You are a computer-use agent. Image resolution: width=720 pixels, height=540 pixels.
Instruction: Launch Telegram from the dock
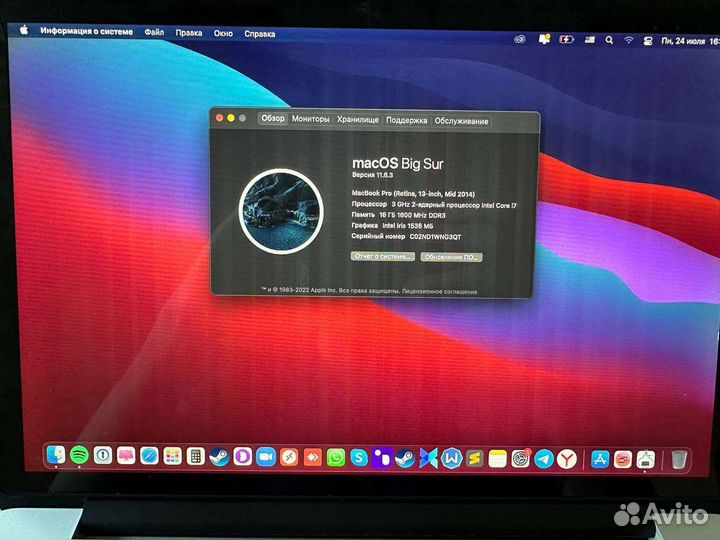[x=544, y=459]
